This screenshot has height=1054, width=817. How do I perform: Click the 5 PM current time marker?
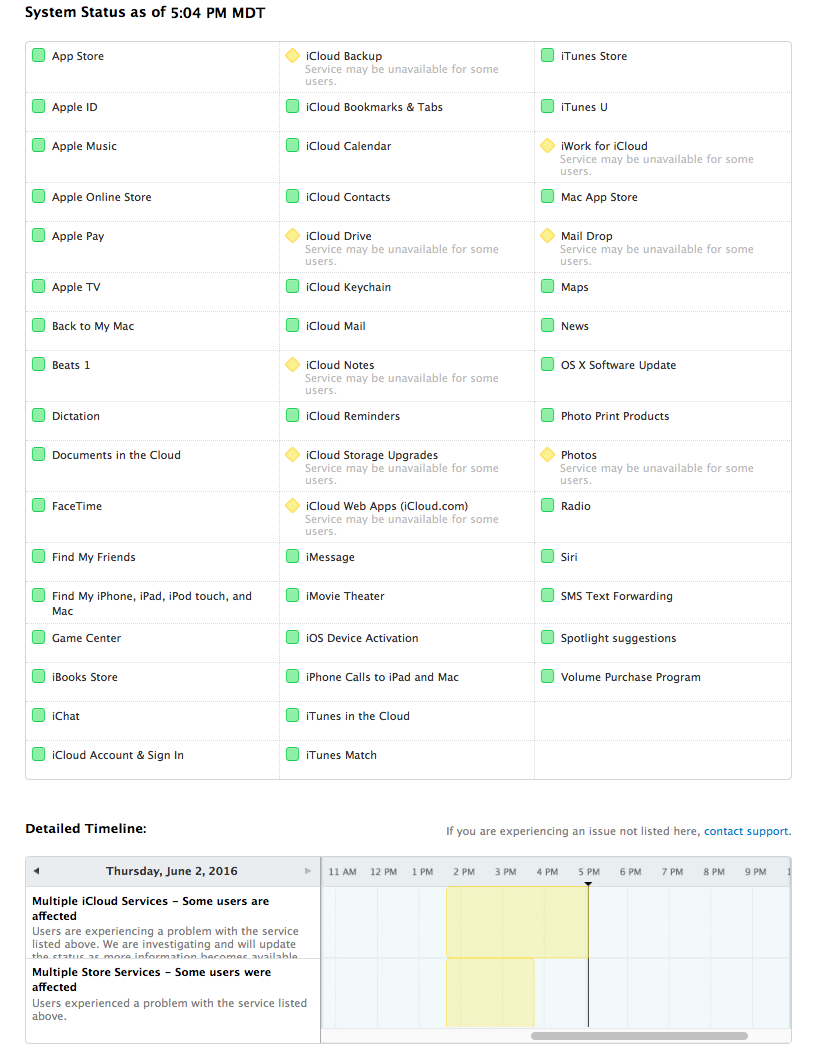[x=588, y=882]
